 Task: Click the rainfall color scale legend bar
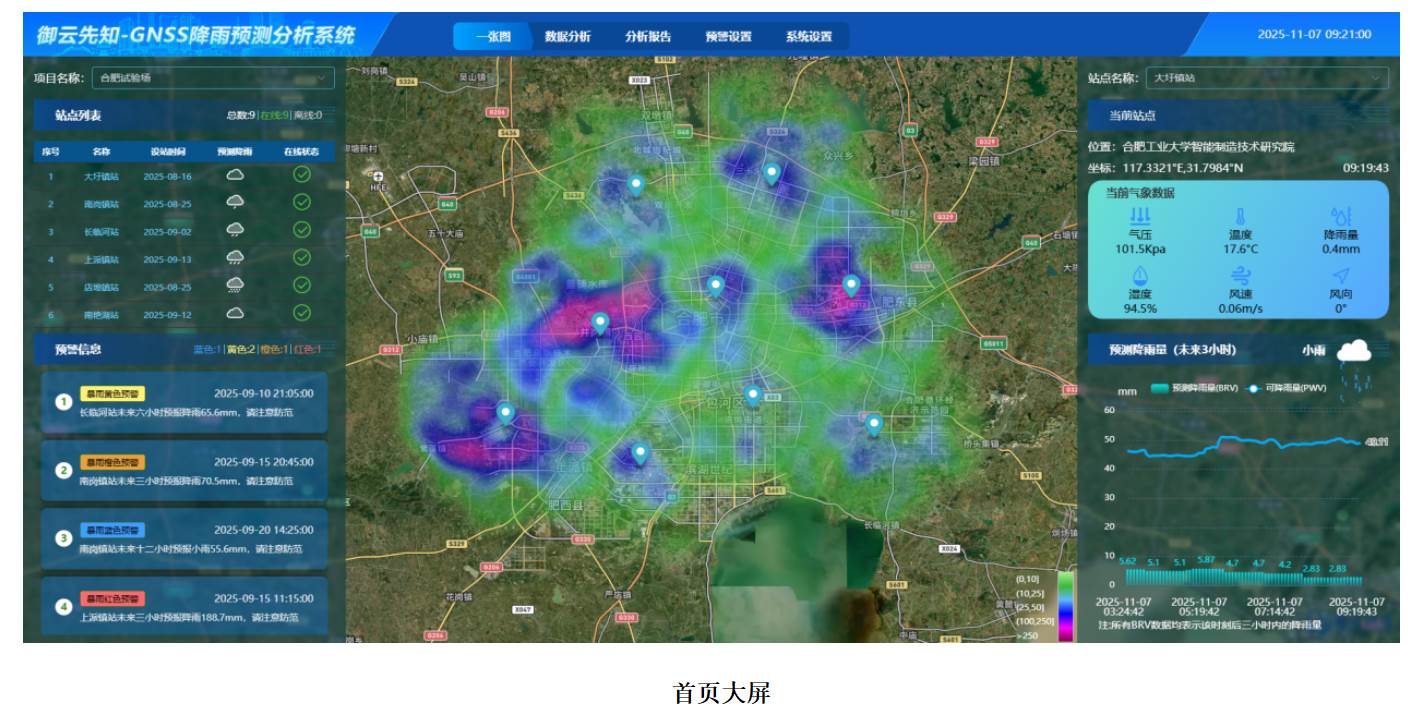[1065, 606]
